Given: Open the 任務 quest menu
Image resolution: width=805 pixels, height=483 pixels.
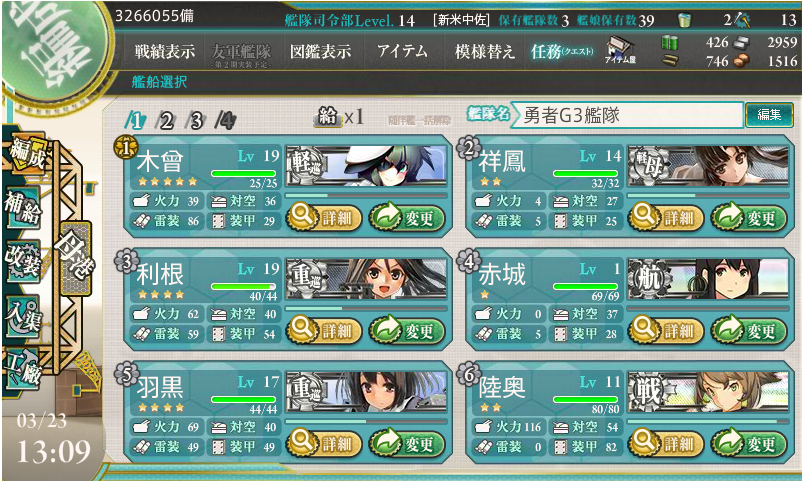Looking at the screenshot, I should tap(562, 51).
